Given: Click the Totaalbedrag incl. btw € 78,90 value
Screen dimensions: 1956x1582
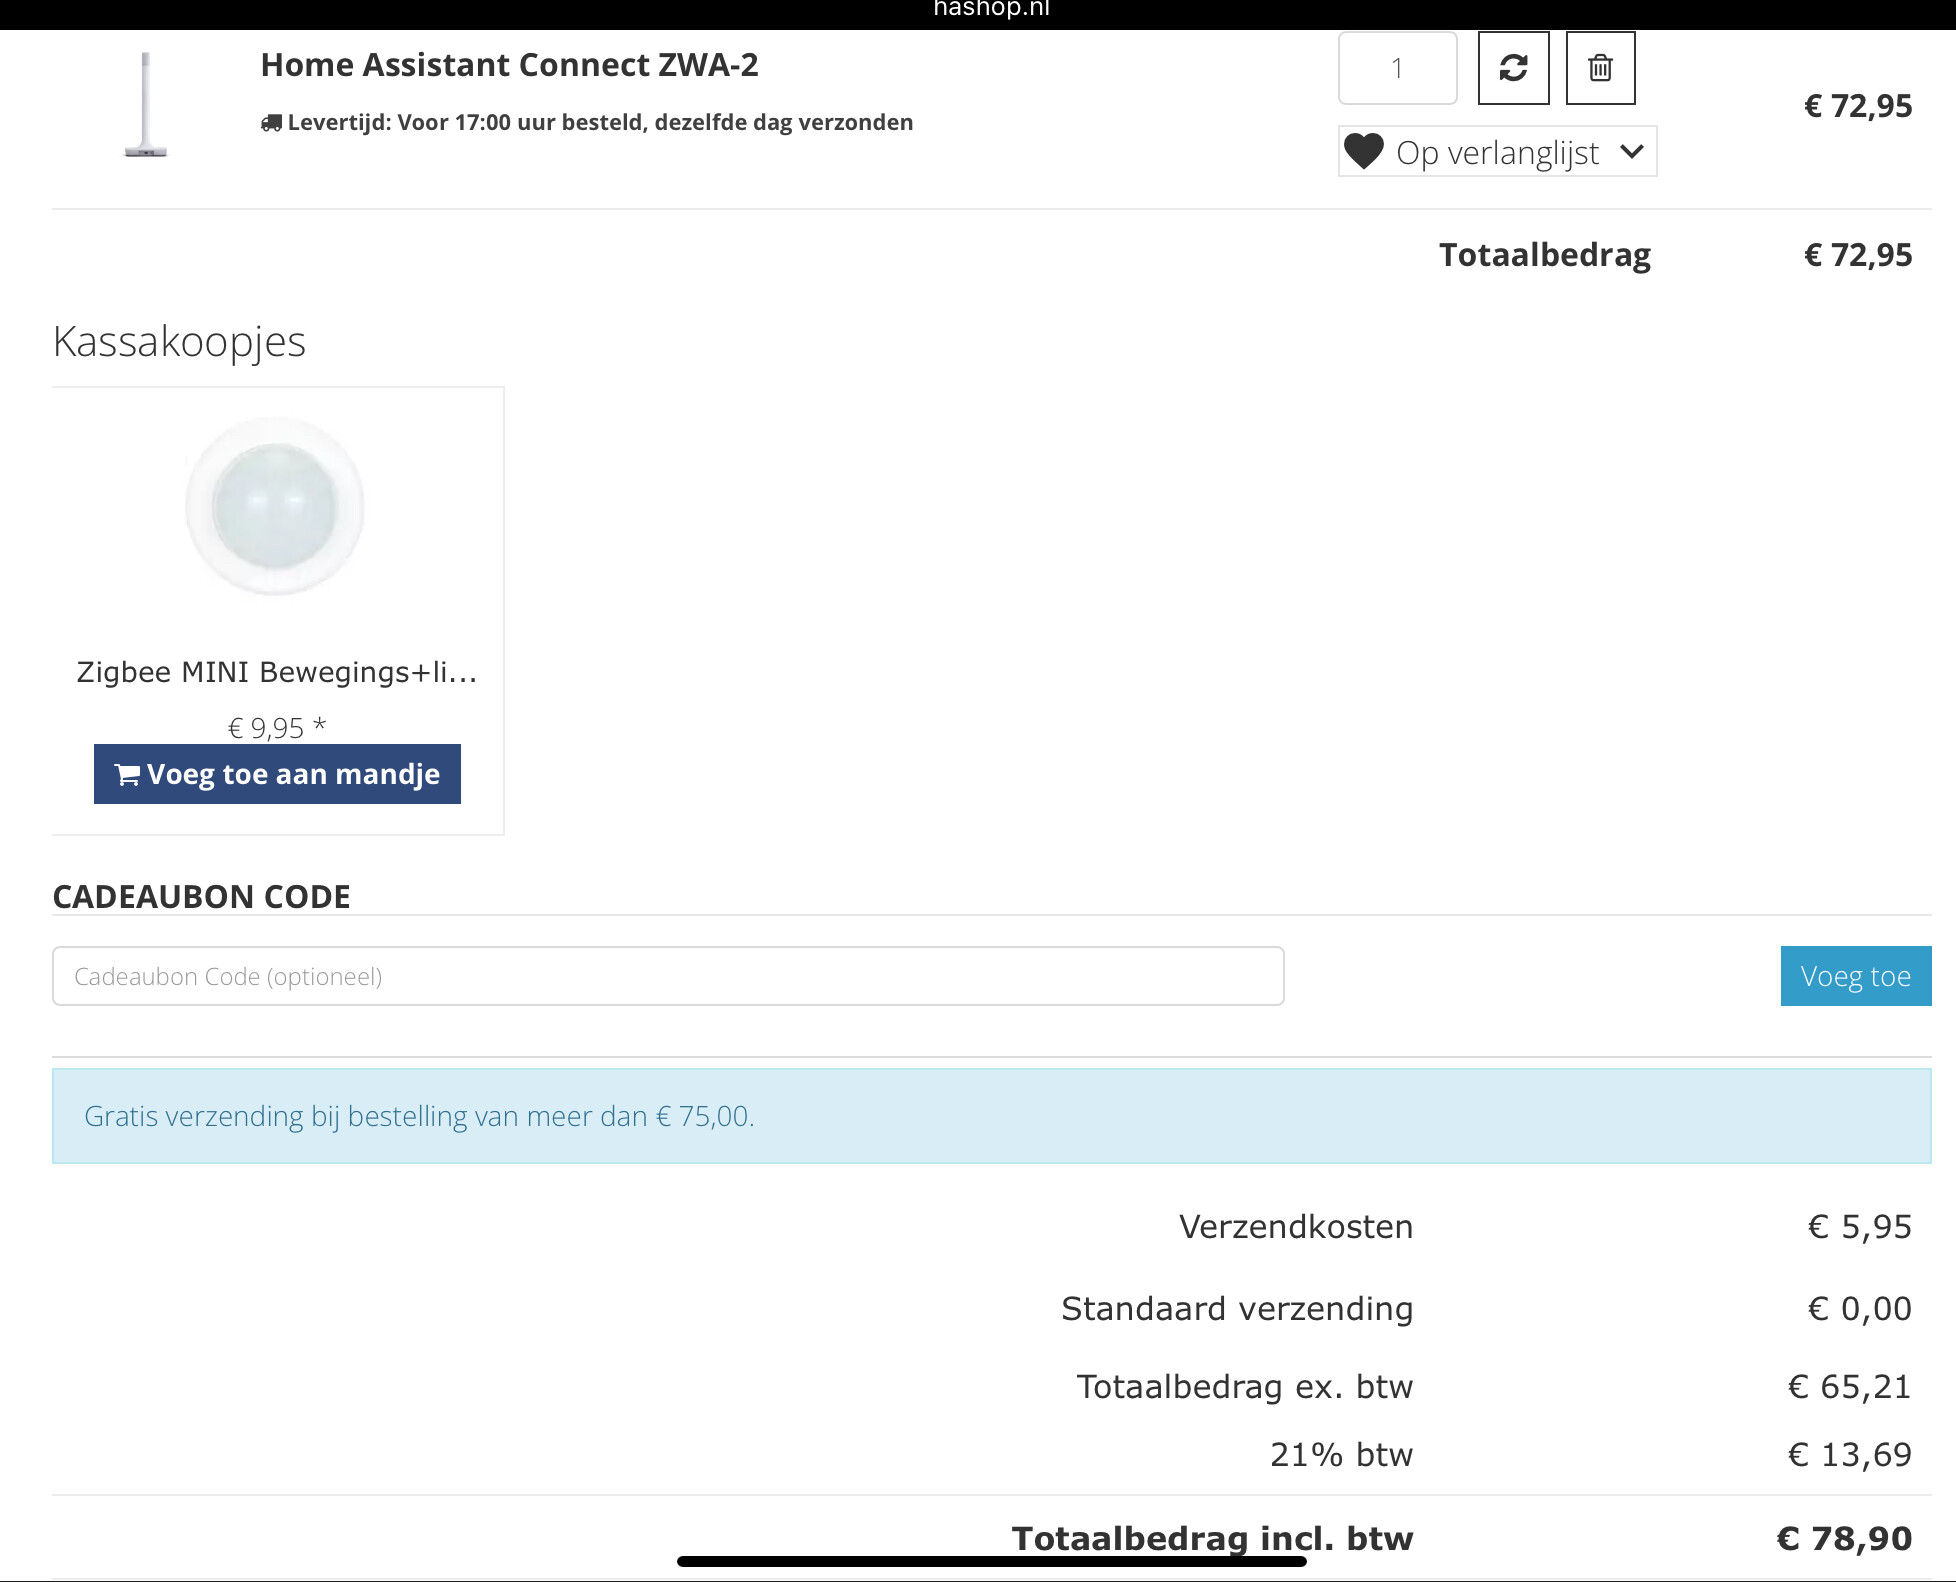Looking at the screenshot, I should 1845,1539.
